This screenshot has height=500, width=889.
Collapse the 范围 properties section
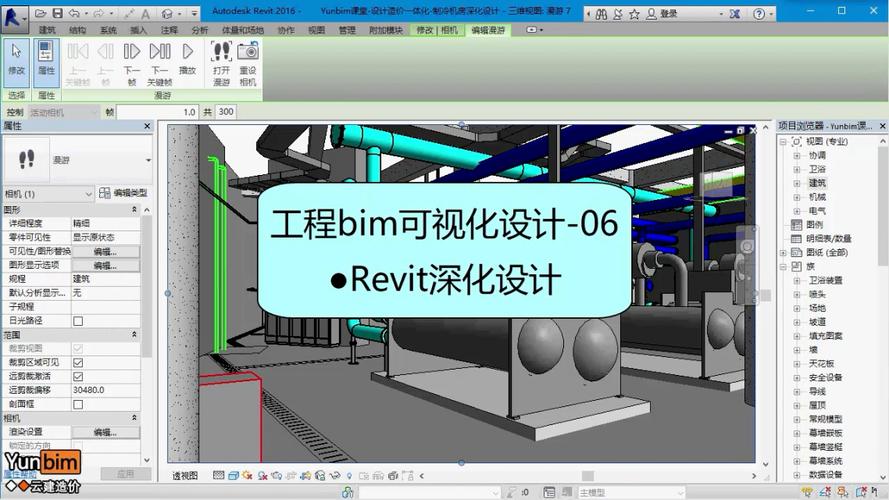[134, 335]
